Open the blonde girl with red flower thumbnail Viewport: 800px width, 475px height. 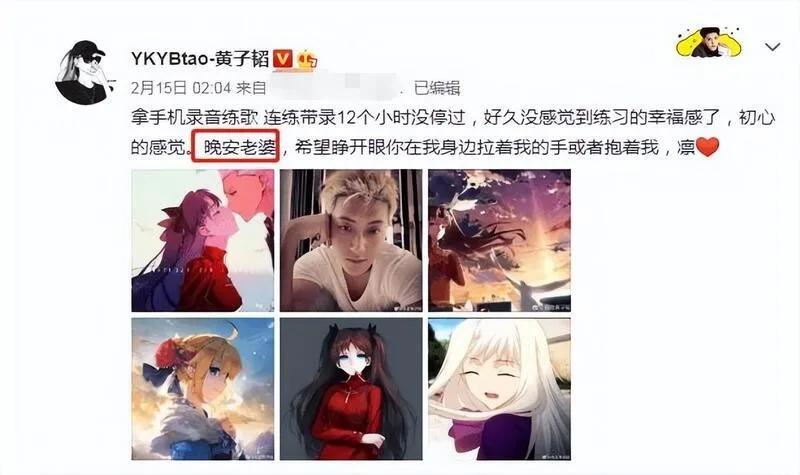point(203,389)
